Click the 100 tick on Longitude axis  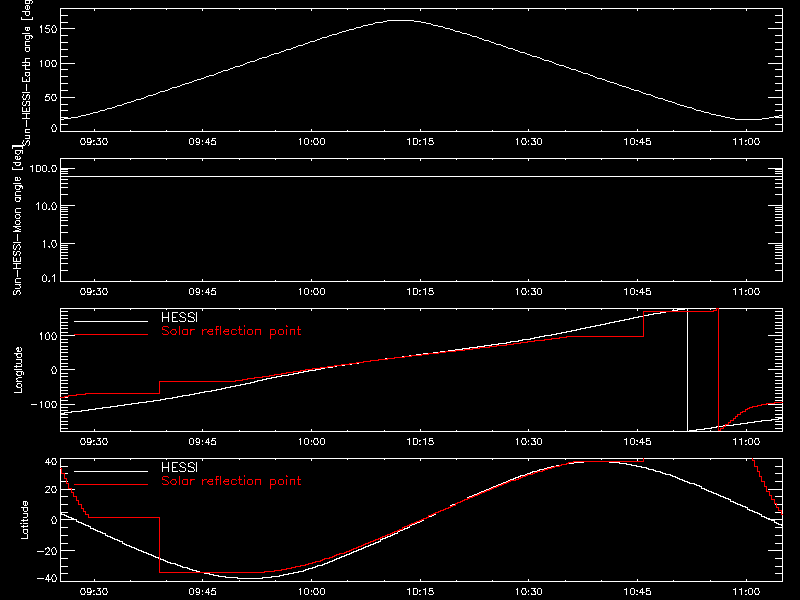pyautogui.click(x=48, y=336)
